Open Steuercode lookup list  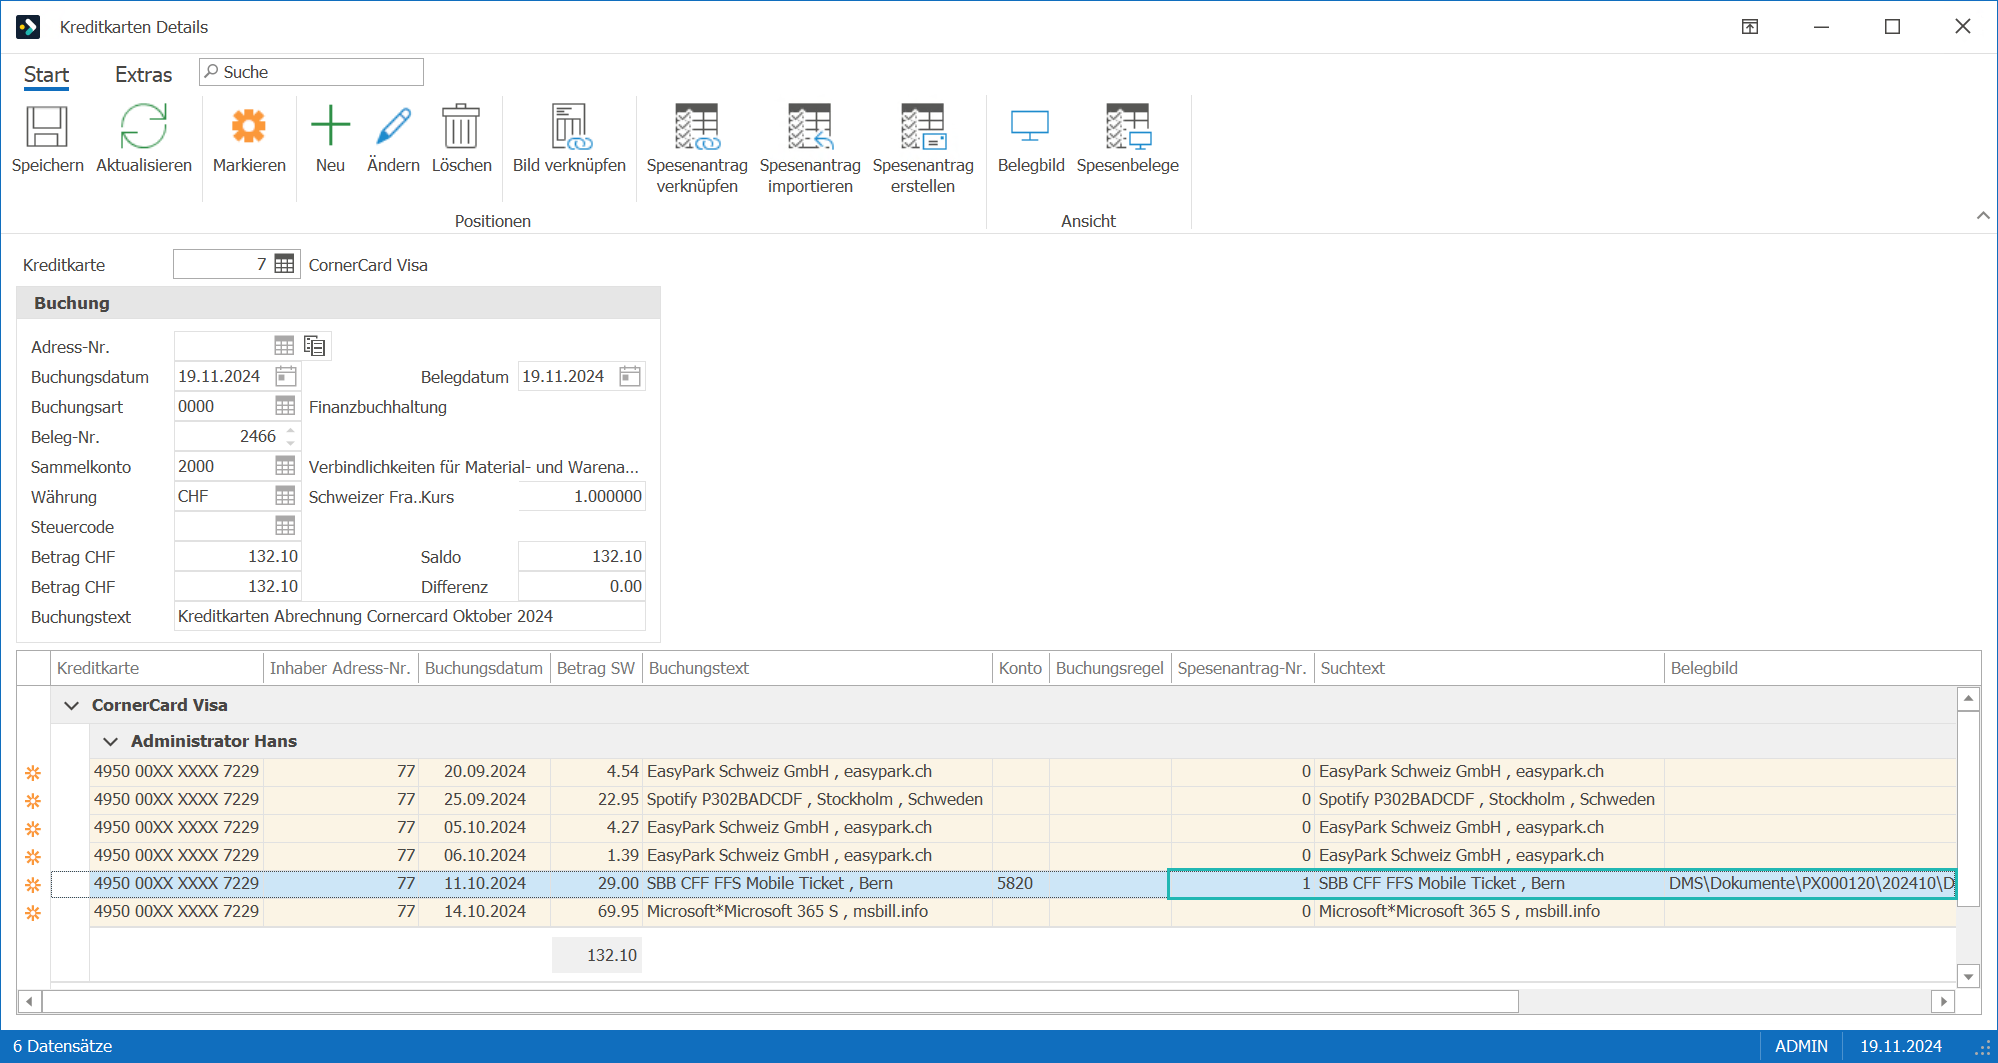(x=285, y=526)
